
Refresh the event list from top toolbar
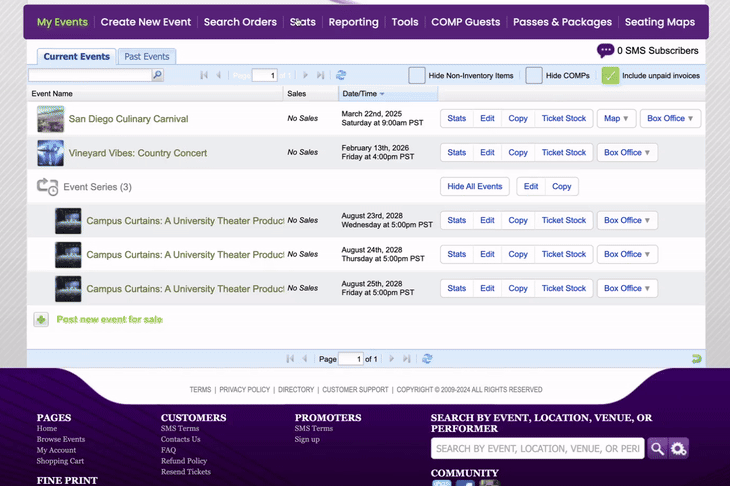[x=341, y=76]
